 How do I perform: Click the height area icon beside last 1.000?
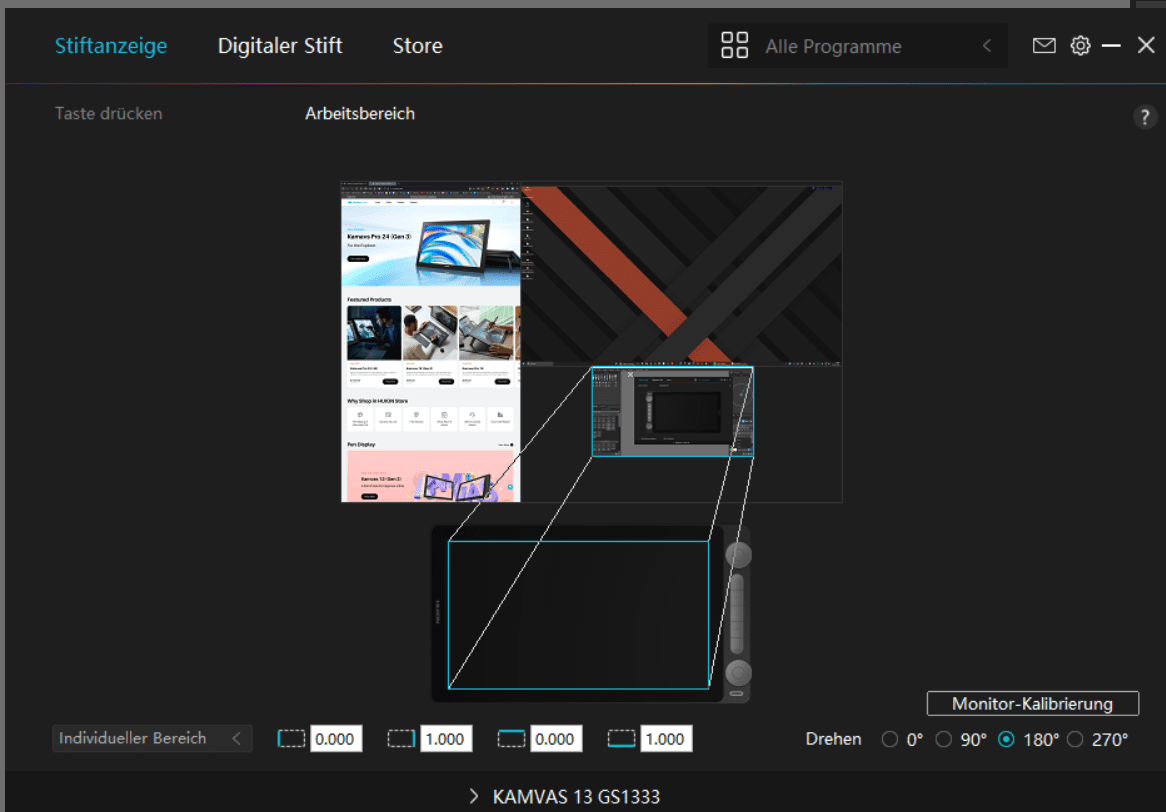pos(621,738)
